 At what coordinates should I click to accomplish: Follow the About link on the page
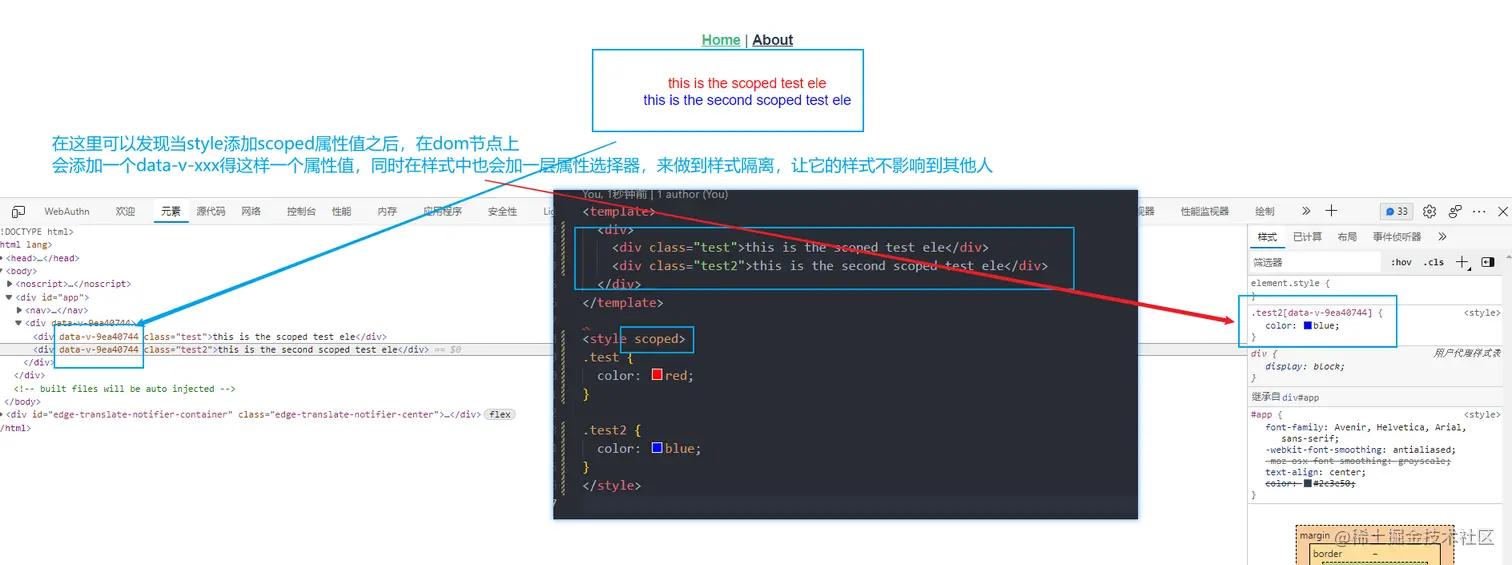tap(772, 40)
